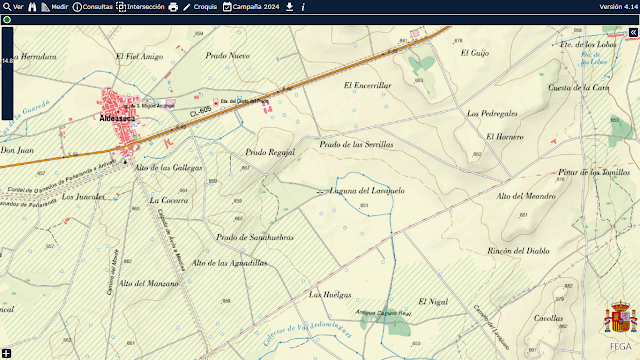
Task: Click the information 'i' icon
Action: 303,7
